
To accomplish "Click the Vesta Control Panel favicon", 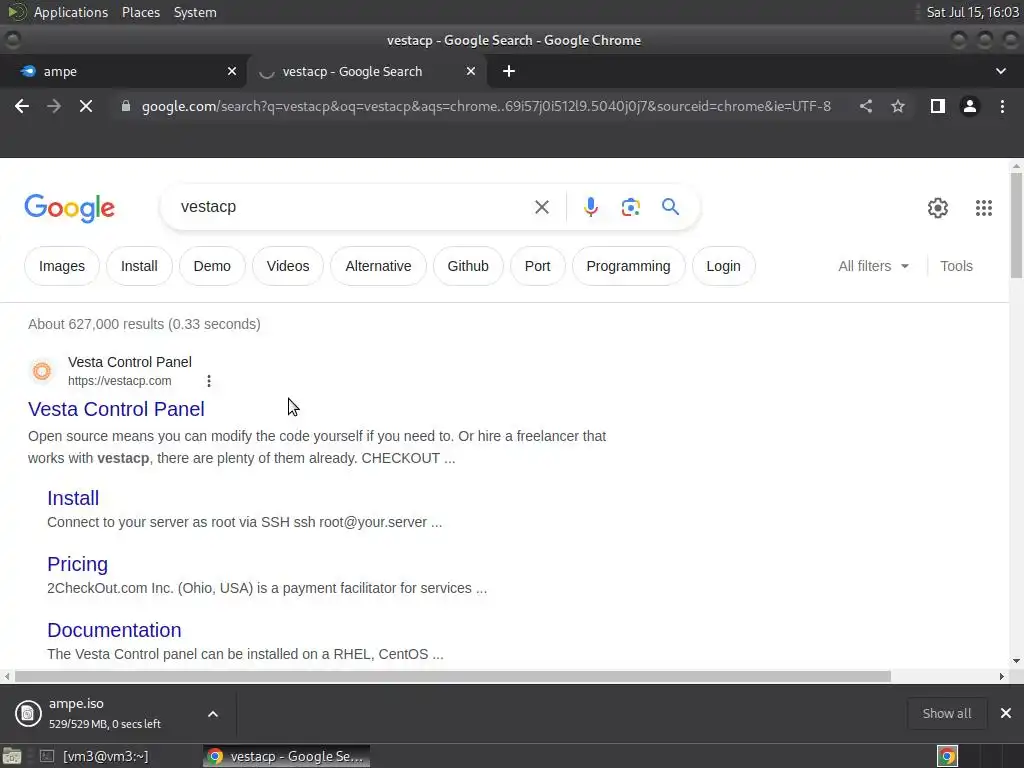I will 42,371.
